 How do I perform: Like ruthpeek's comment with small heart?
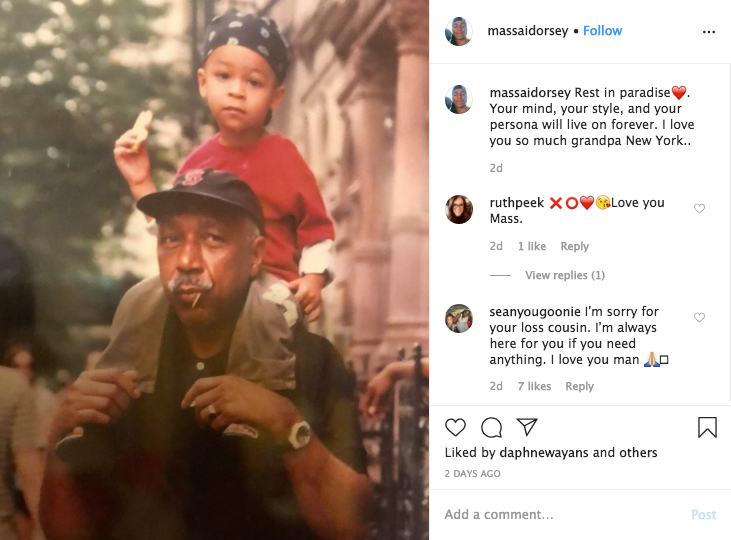click(x=699, y=209)
